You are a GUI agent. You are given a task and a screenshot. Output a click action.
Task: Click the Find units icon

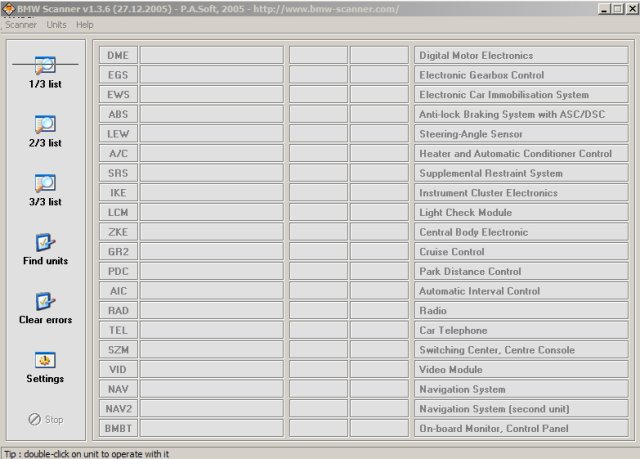click(45, 242)
